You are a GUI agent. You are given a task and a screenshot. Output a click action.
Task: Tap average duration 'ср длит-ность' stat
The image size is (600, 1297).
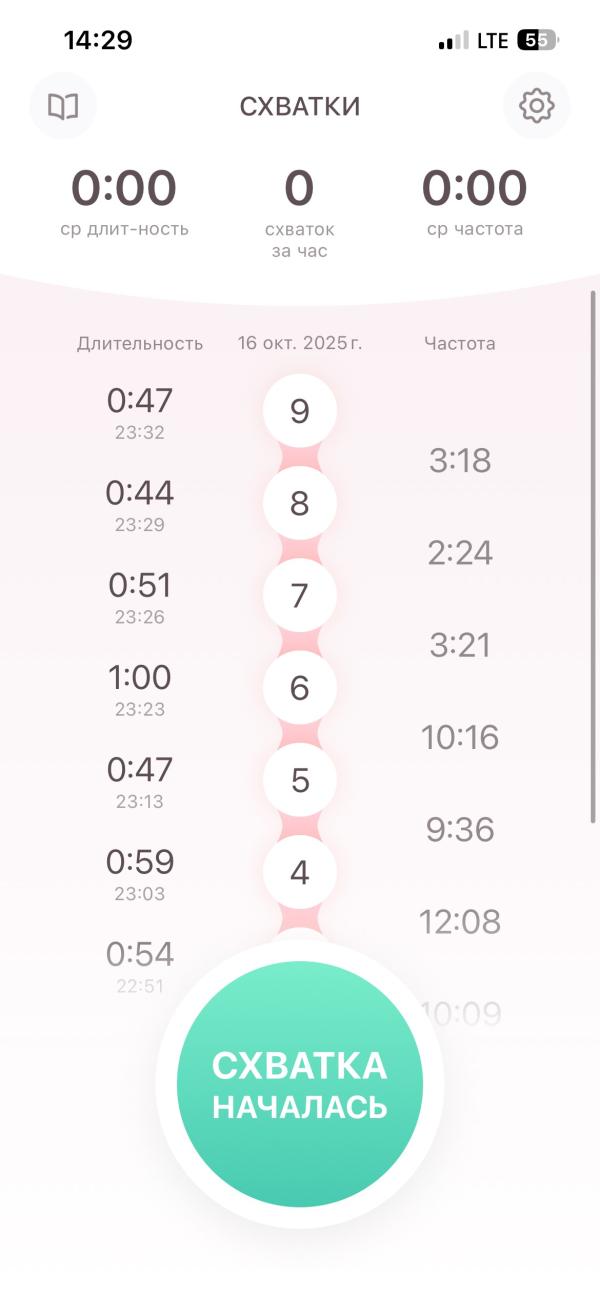tap(124, 201)
